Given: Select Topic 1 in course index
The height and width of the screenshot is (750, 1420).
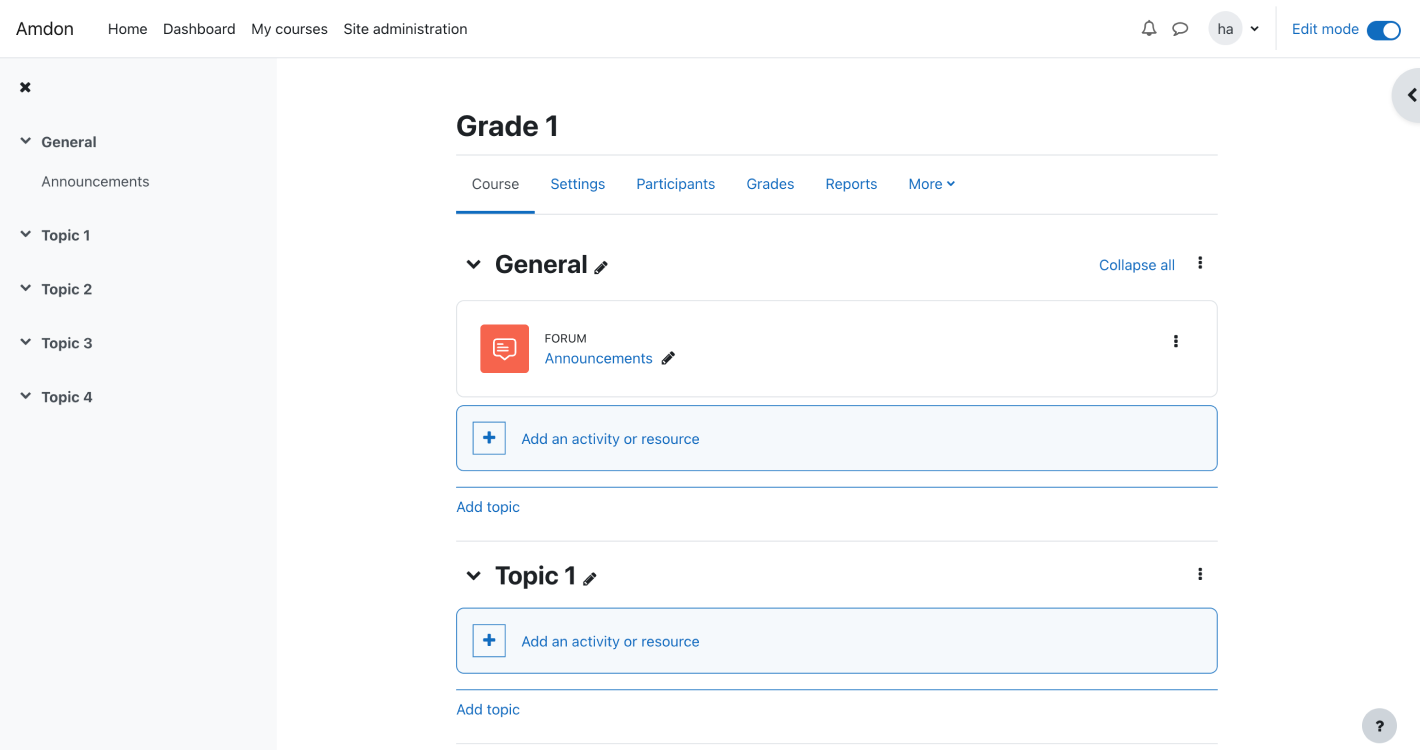Looking at the screenshot, I should point(66,236).
